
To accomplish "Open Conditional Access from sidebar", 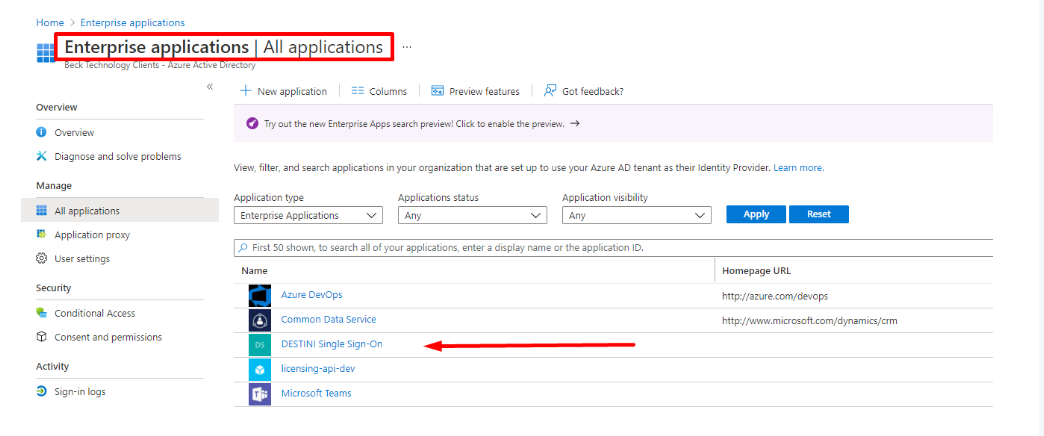I will [x=95, y=313].
